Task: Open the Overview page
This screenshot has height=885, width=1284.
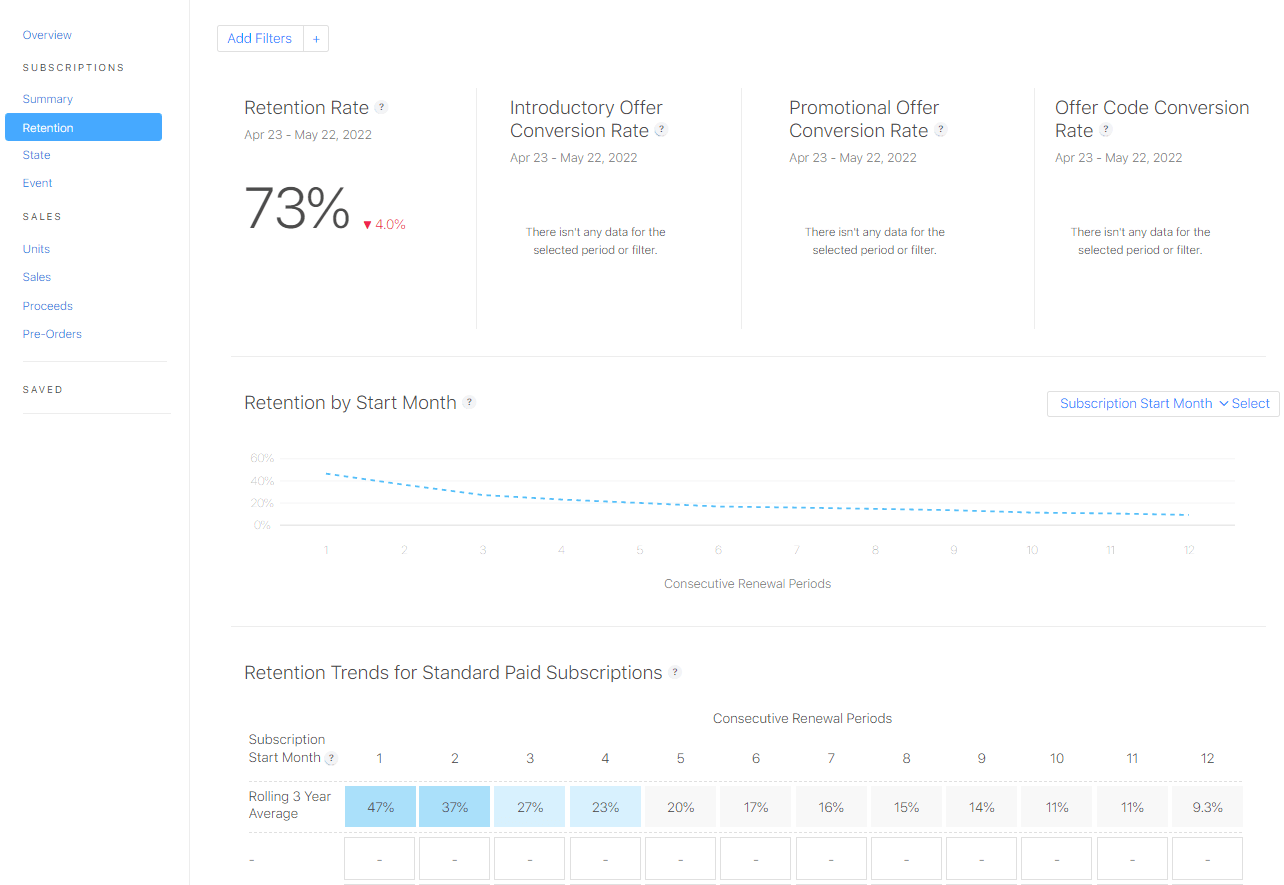Action: pyautogui.click(x=47, y=34)
